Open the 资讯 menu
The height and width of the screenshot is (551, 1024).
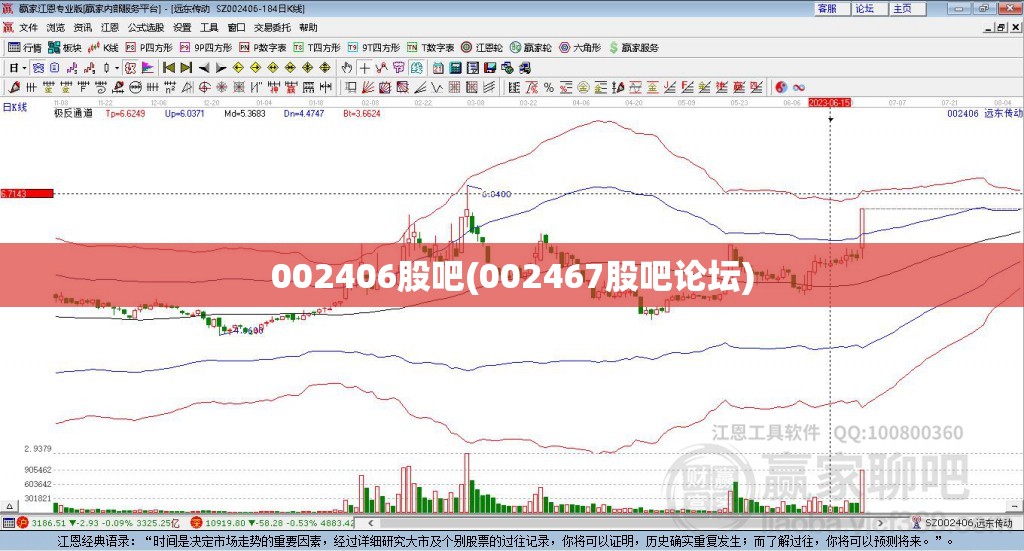point(82,27)
